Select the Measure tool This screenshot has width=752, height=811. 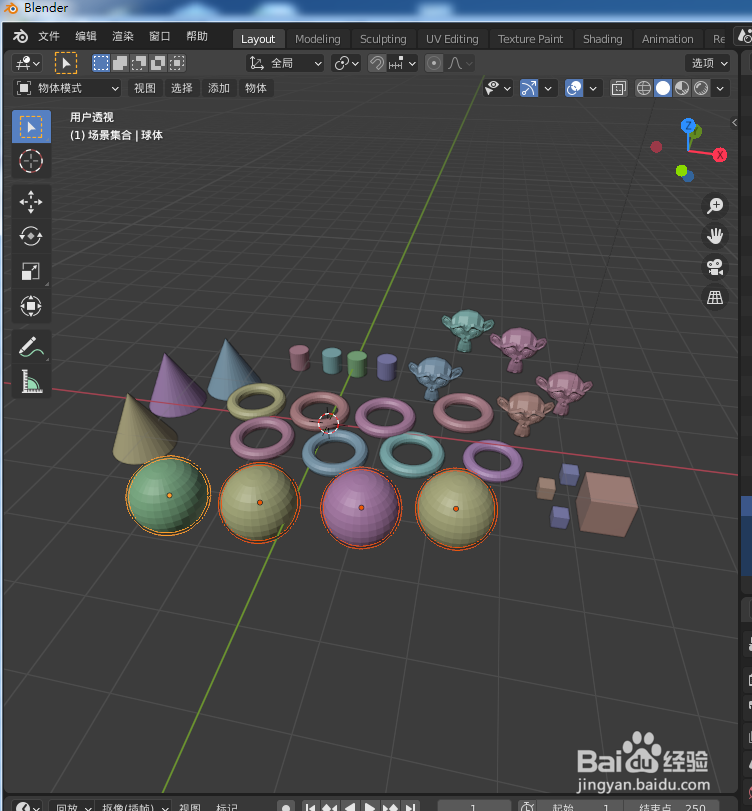[x=31, y=382]
